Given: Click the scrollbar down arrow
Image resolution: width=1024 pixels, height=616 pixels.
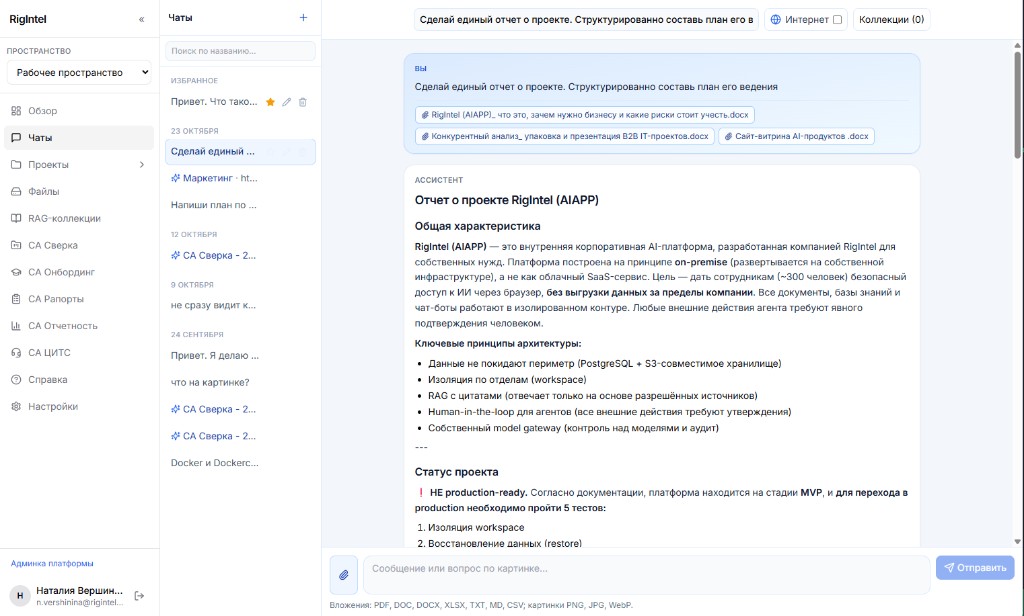Looking at the screenshot, I should 1017,542.
